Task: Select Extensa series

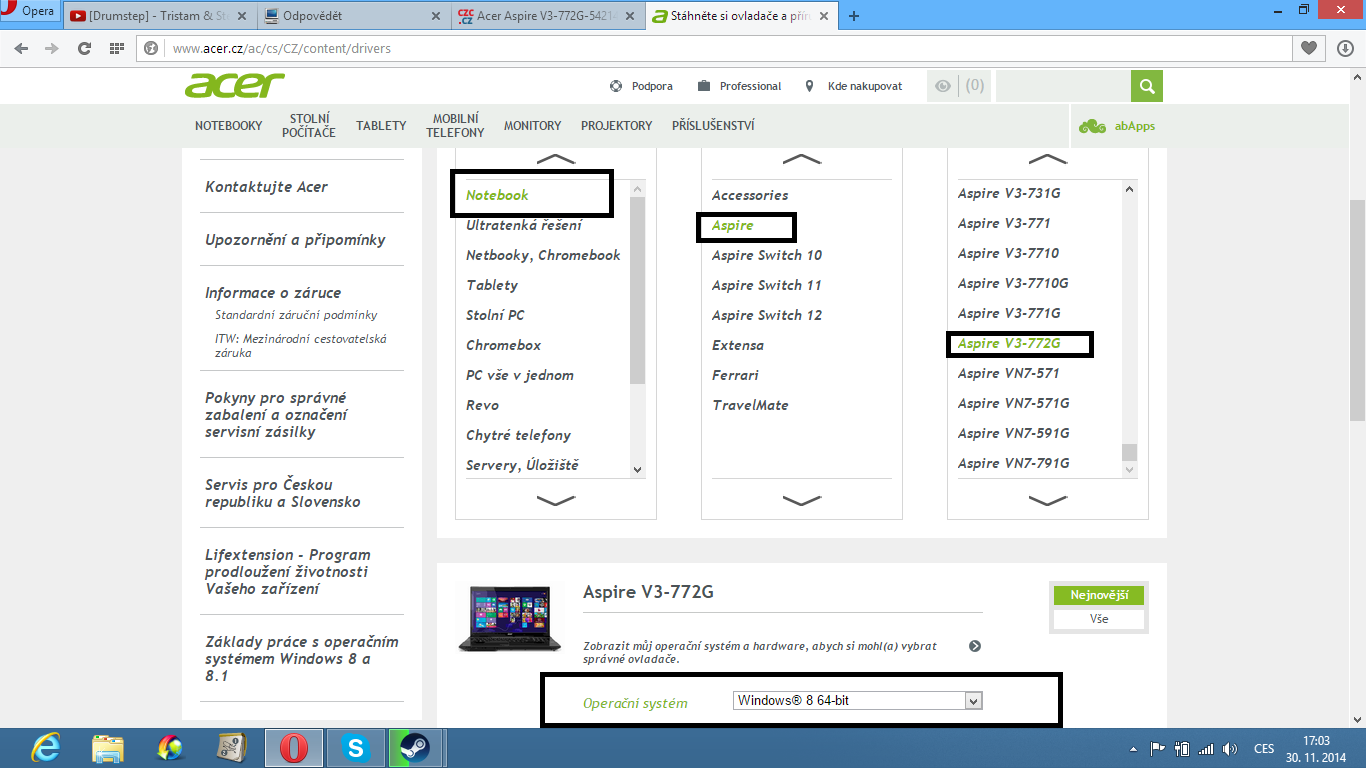Action: point(738,345)
